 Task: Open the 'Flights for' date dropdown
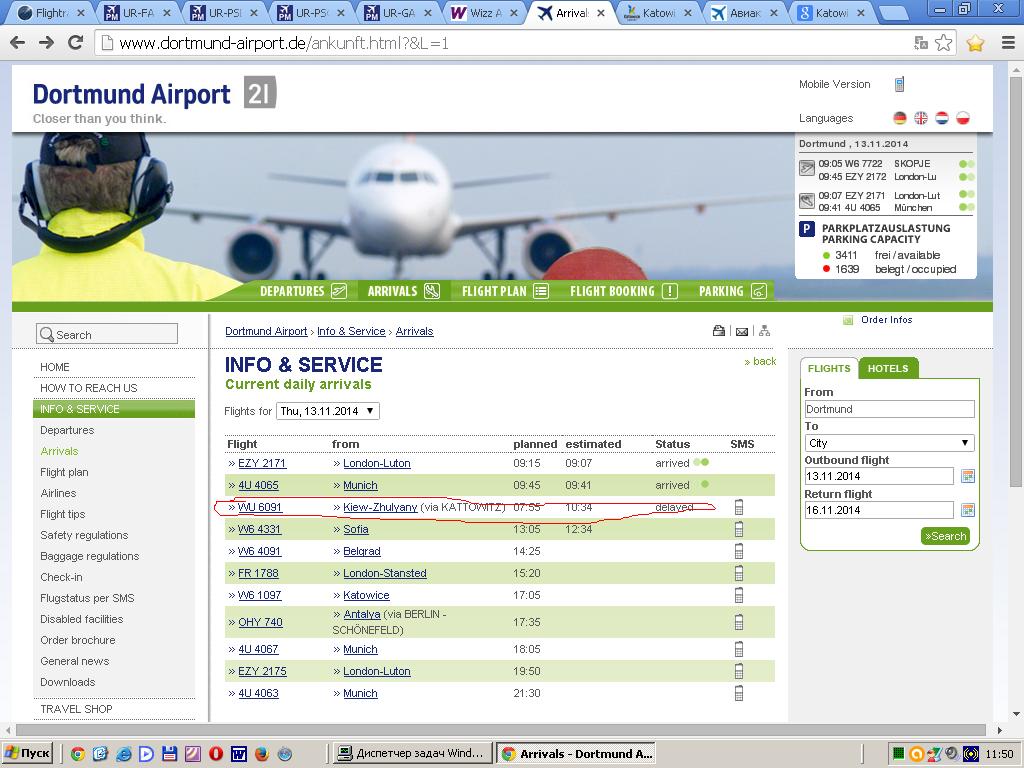[327, 411]
